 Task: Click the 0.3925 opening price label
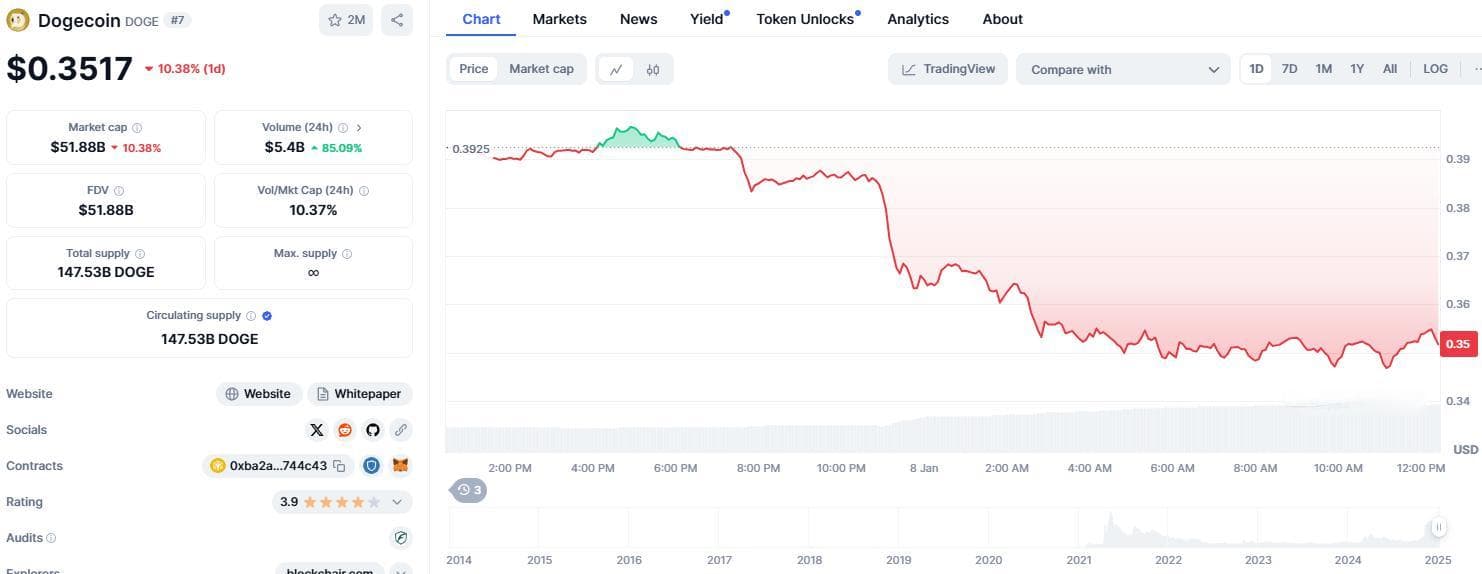pos(471,149)
